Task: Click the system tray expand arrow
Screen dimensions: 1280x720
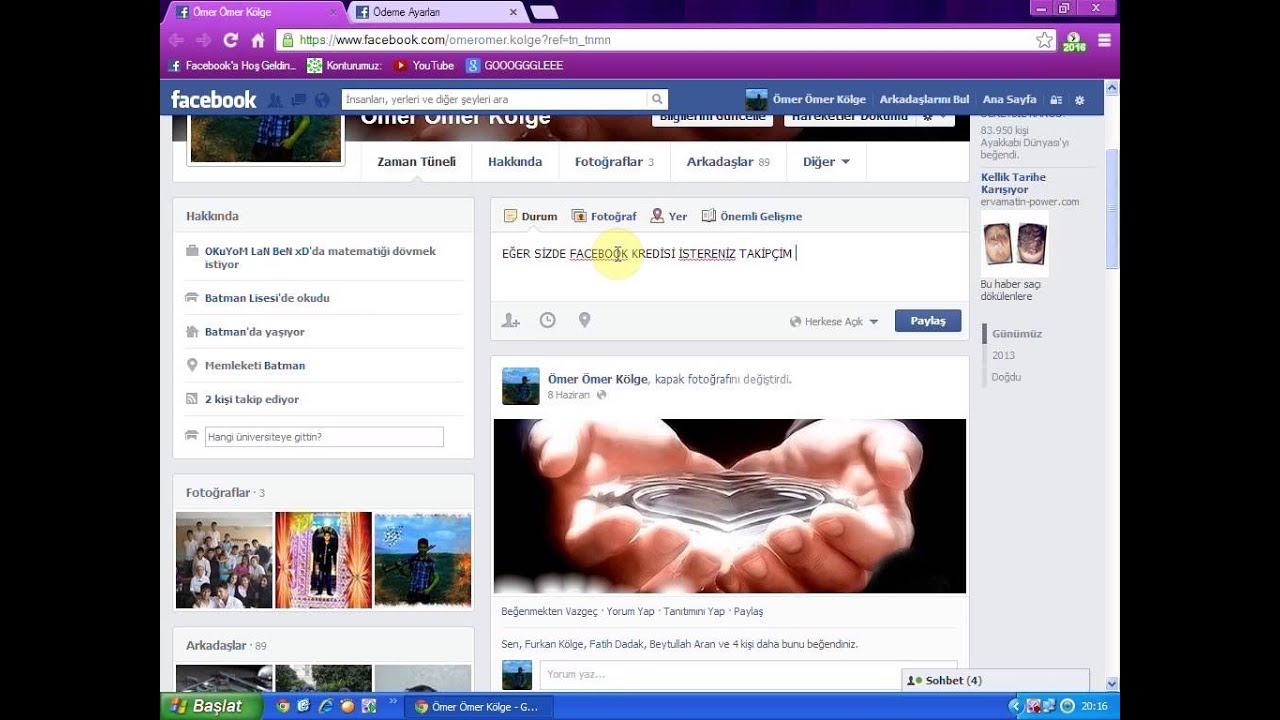Action: 1015,706
